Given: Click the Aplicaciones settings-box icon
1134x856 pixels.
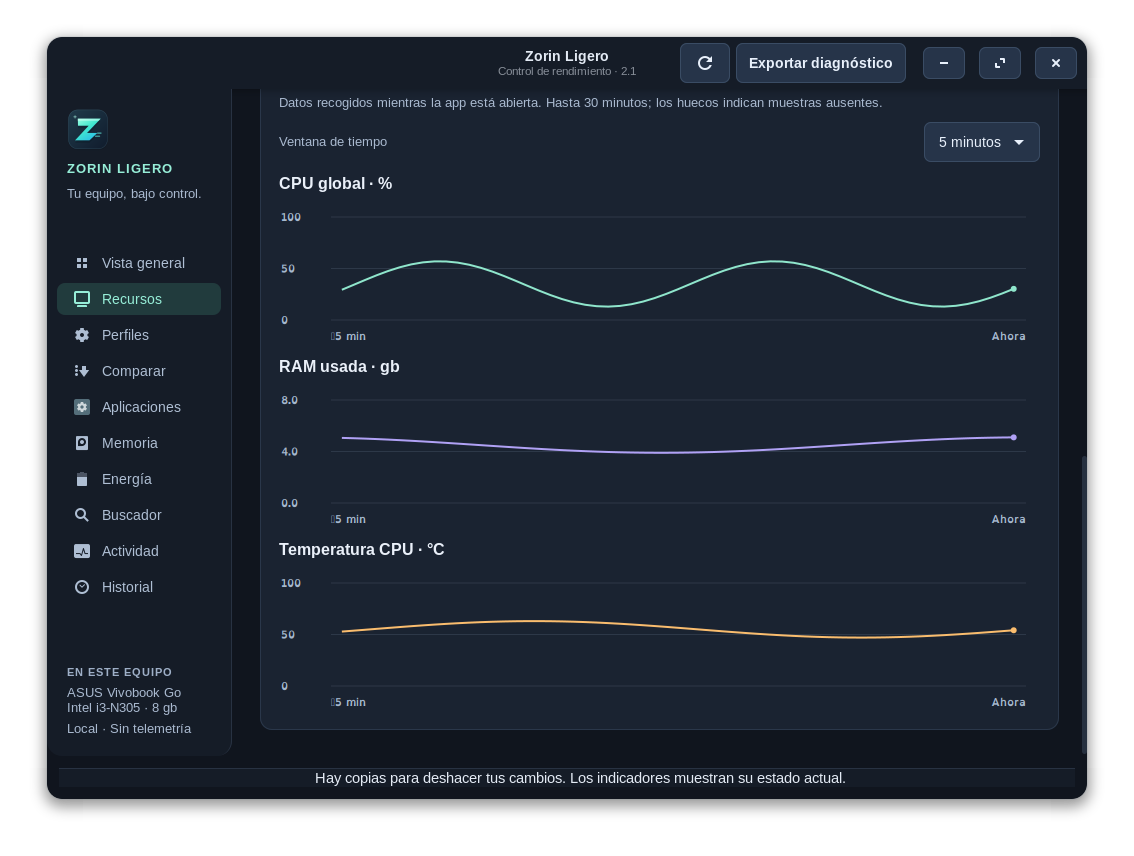Looking at the screenshot, I should [82, 407].
